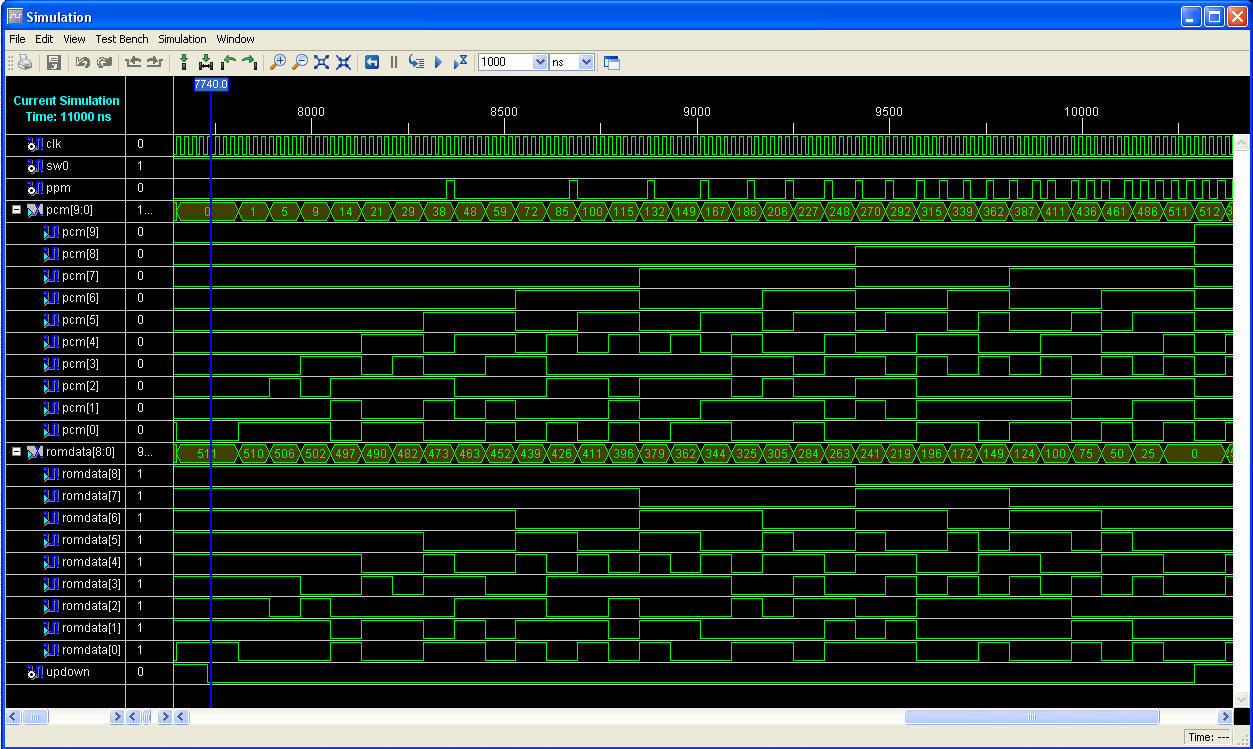The width and height of the screenshot is (1253, 749).
Task: Click the second blue-cross zoom icon
Action: pyautogui.click(x=343, y=62)
